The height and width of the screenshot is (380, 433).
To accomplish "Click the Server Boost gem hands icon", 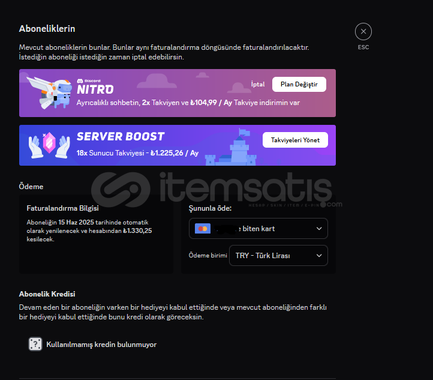I will (49, 145).
